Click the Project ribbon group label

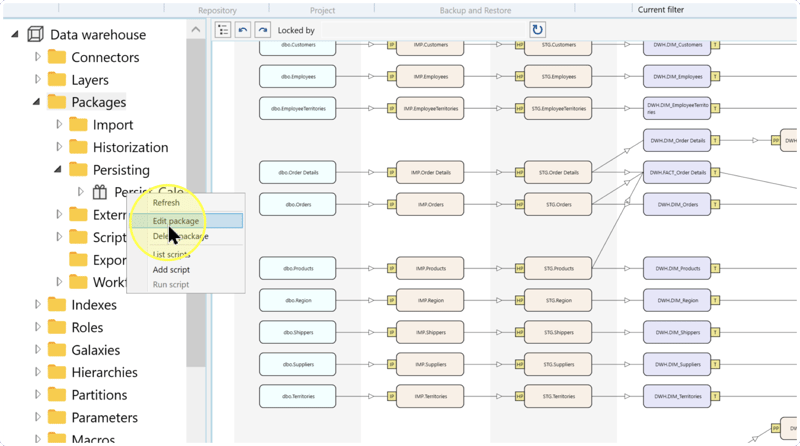point(322,10)
